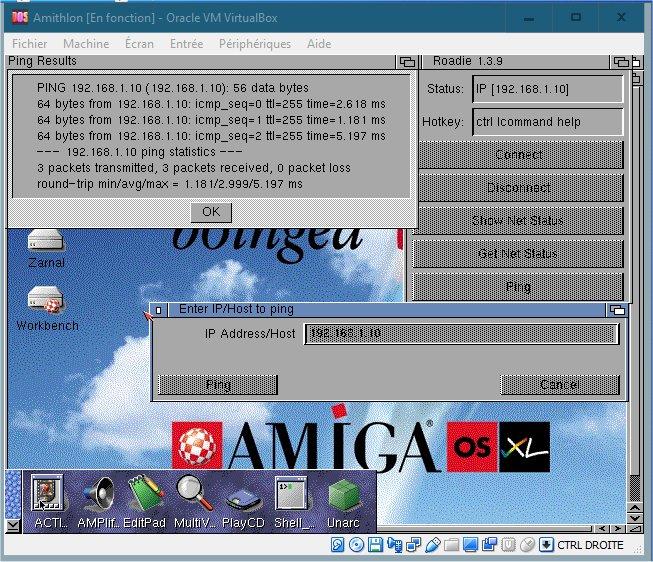Viewport: 653px width, 562px height.
Task: Open the Aide menu
Action: (319, 44)
